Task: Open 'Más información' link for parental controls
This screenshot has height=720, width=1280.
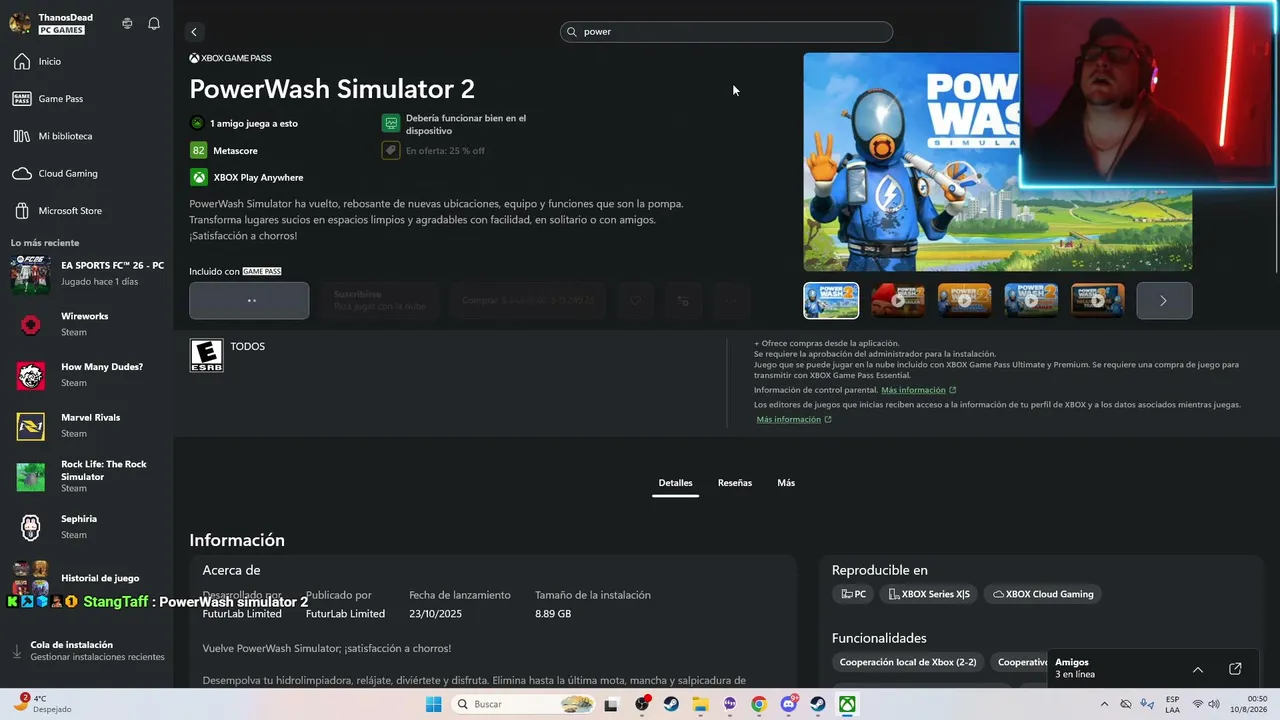Action: coord(913,390)
